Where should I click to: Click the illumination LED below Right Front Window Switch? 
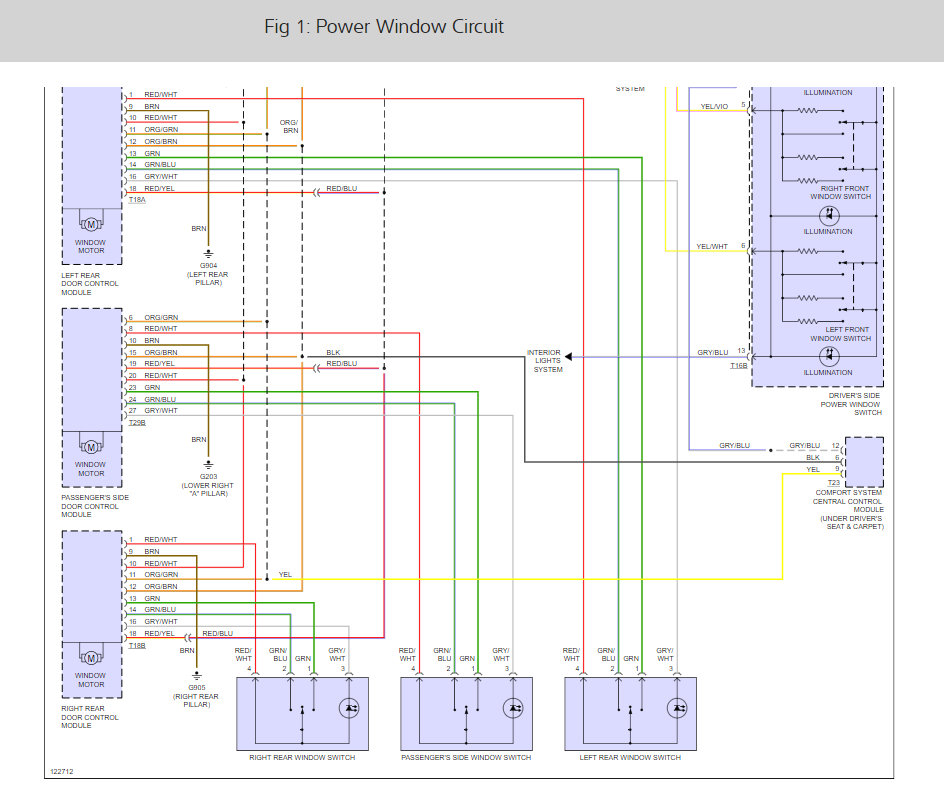click(829, 215)
